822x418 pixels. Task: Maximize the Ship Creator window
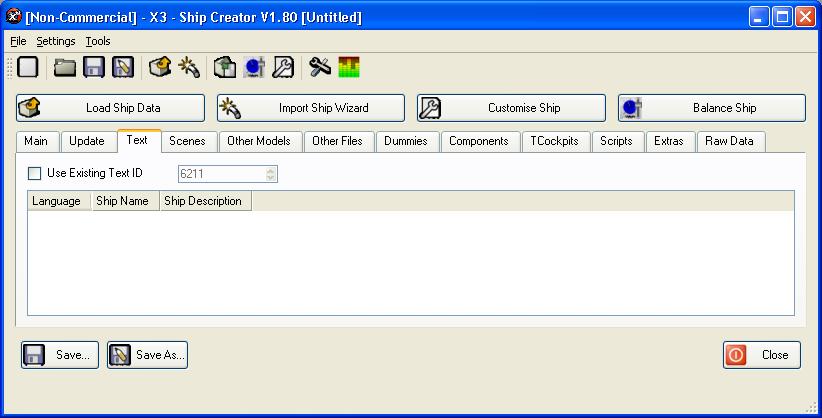782,17
